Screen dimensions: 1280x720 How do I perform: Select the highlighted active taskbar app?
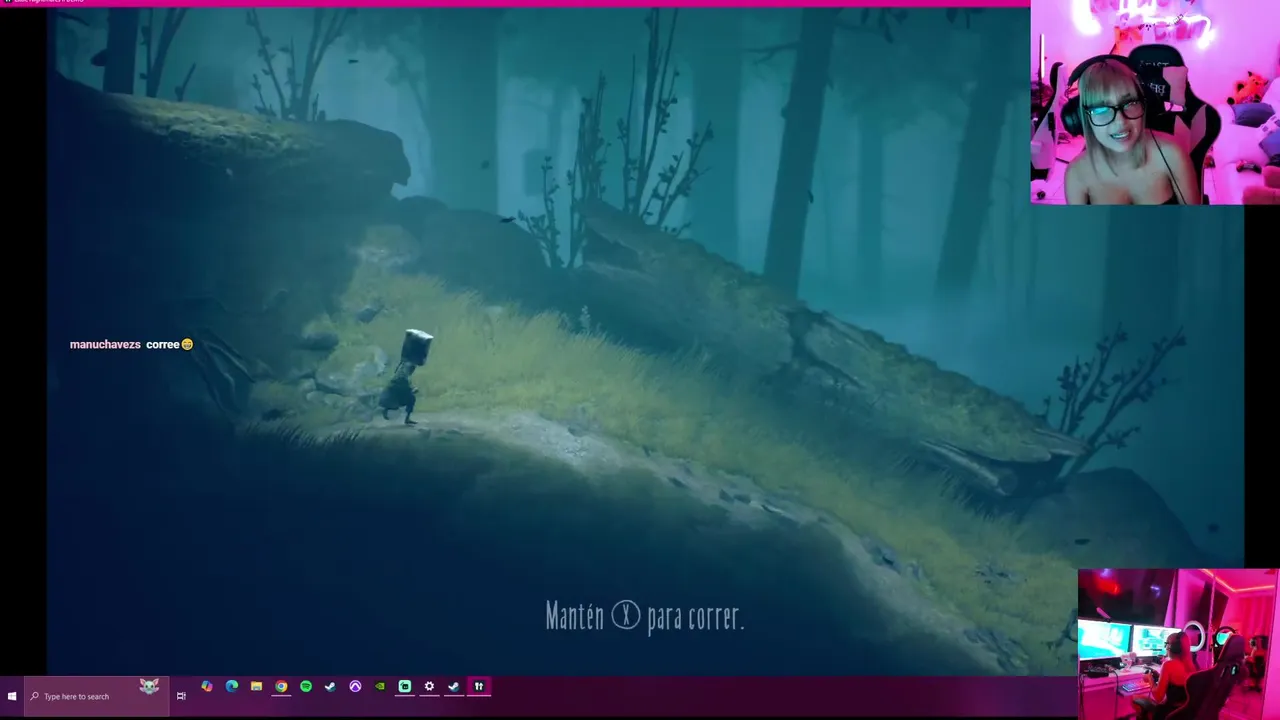coord(479,686)
